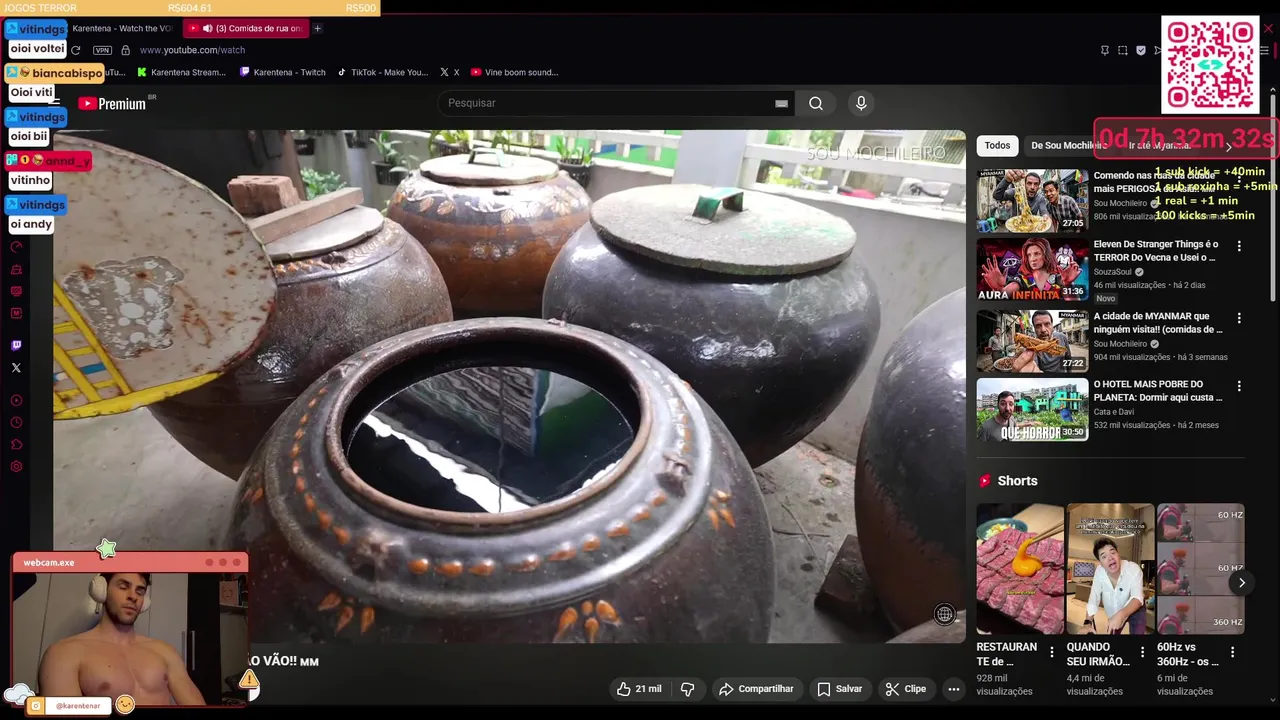Open options for 60Hz vs 360Hz short
This screenshot has height=720, width=1280.
(1232, 652)
